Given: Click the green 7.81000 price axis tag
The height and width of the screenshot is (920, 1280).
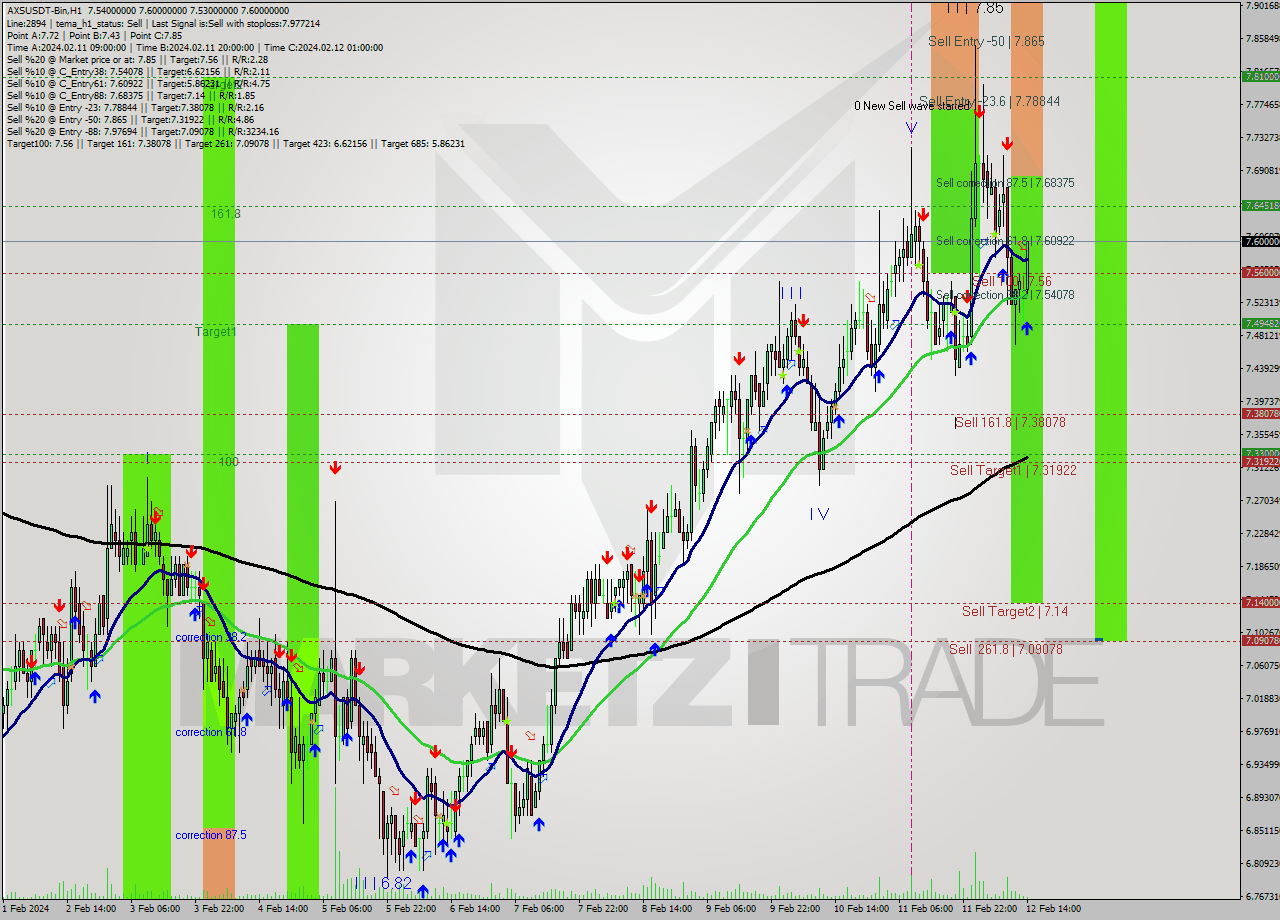Looking at the screenshot, I should (x=1260, y=76).
